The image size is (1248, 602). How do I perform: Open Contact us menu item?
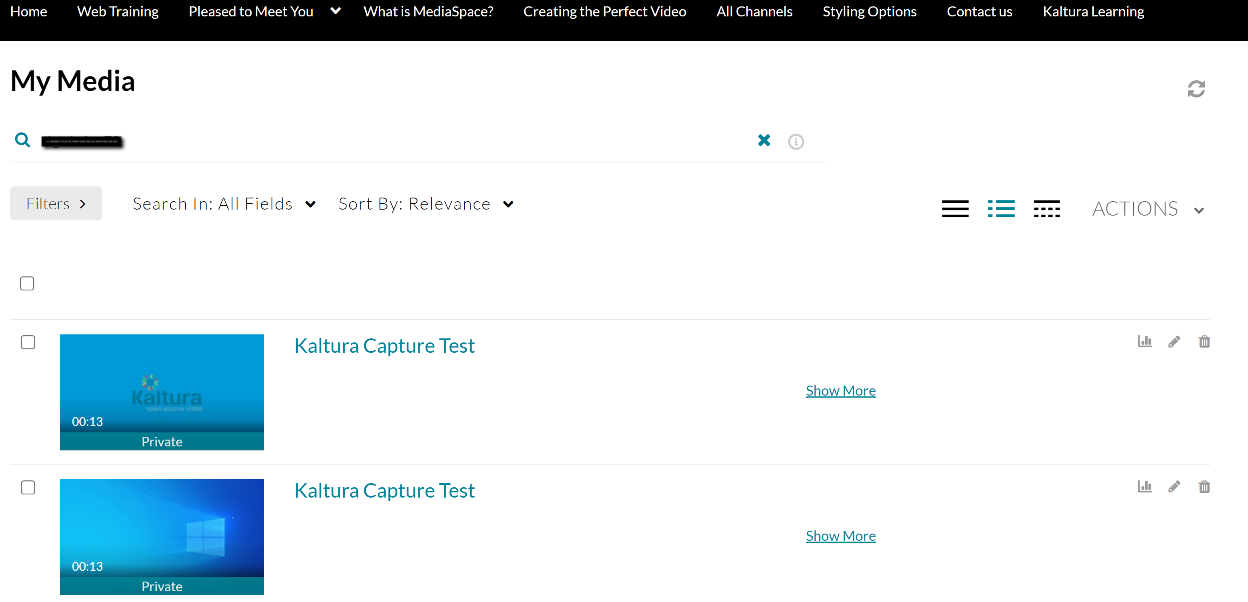(x=980, y=12)
